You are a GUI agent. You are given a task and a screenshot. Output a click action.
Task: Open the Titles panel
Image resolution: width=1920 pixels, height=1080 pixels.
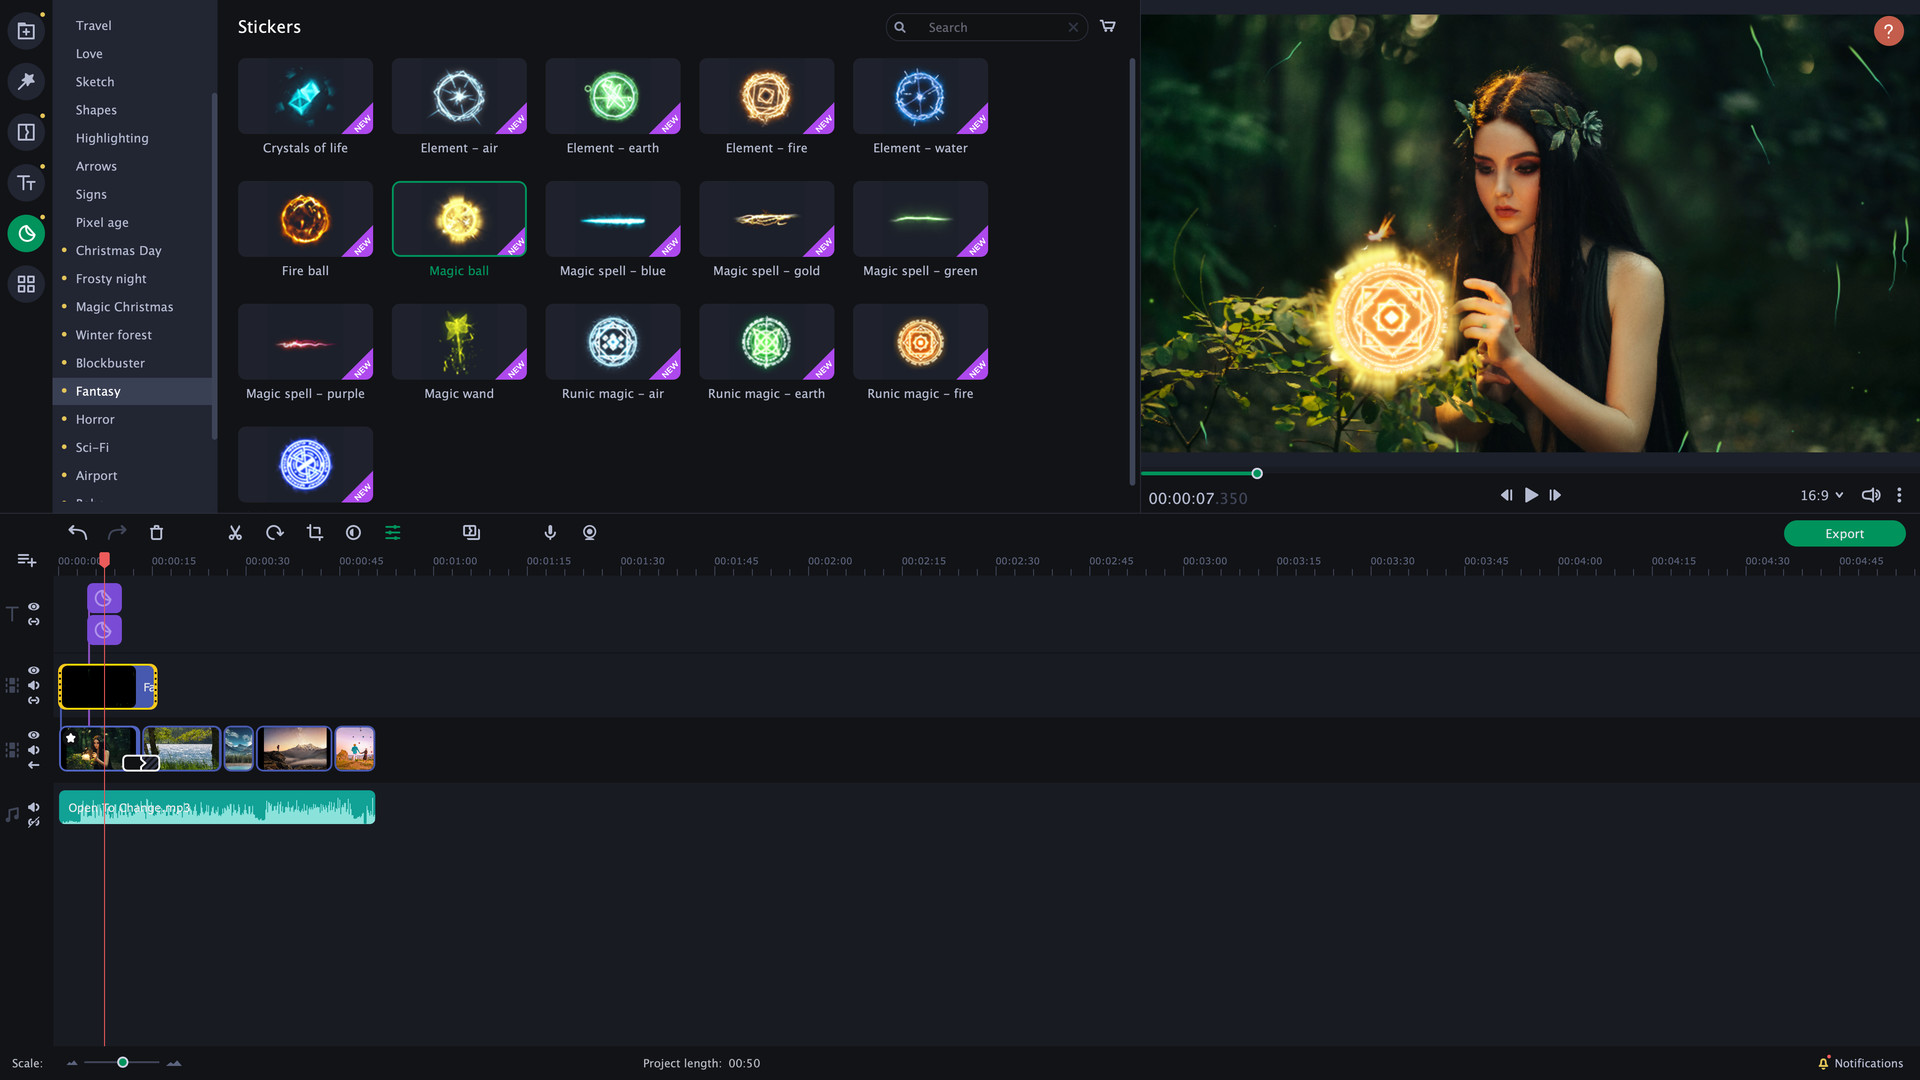click(25, 182)
